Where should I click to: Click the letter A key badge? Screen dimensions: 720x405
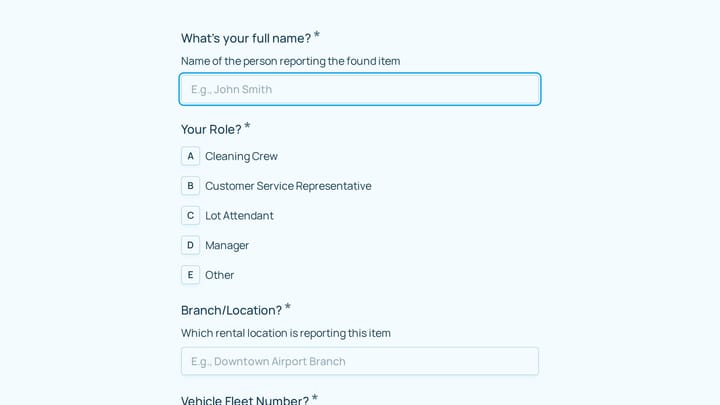click(190, 156)
